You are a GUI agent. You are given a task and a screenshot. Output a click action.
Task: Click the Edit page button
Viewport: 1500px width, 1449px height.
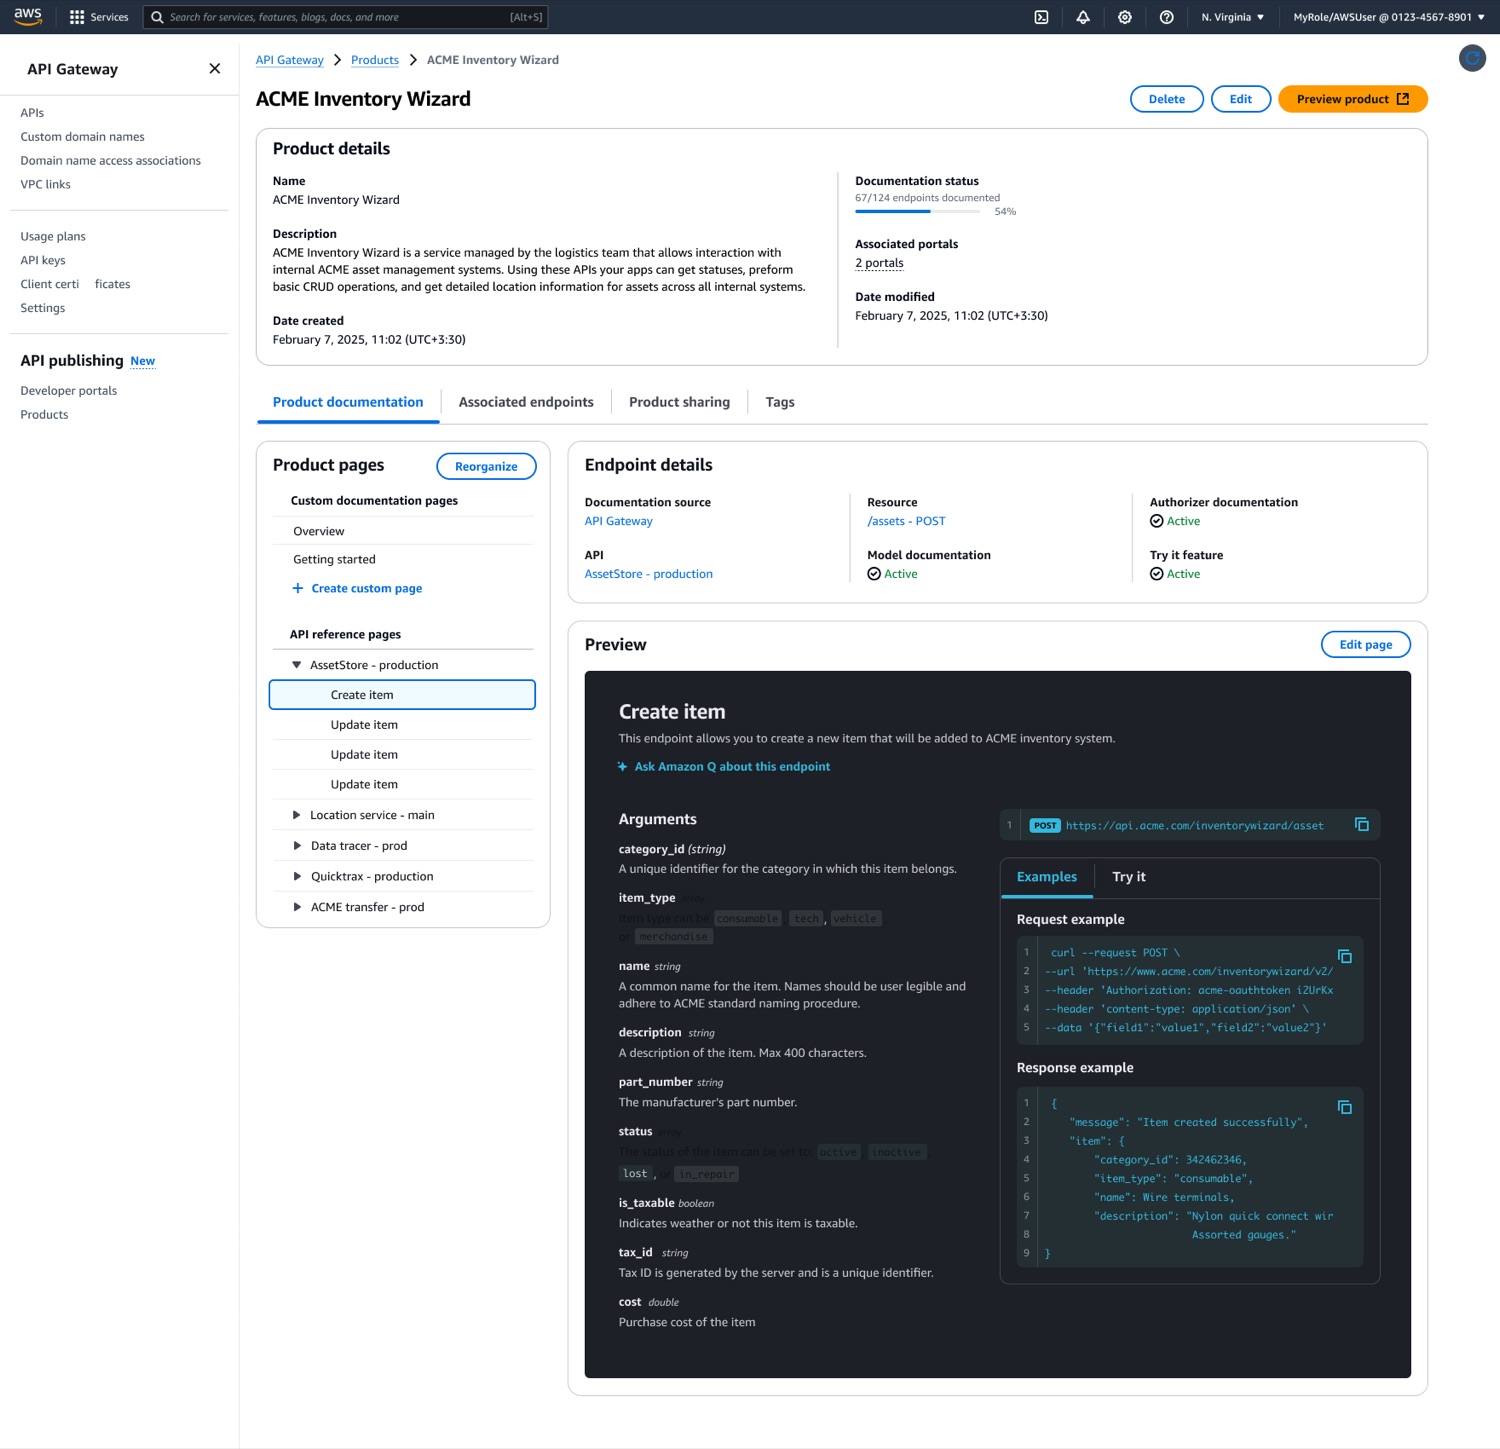(x=1366, y=644)
